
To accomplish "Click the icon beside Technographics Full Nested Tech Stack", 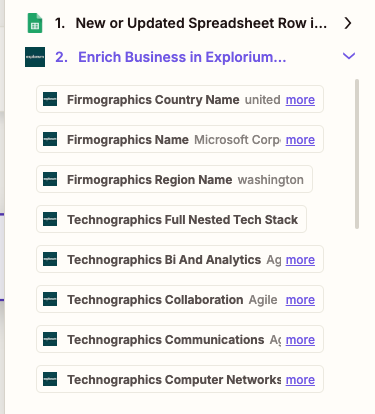I will tap(50, 219).
